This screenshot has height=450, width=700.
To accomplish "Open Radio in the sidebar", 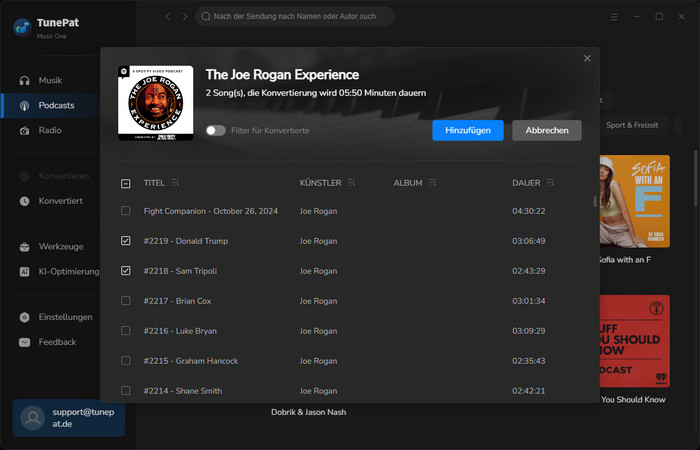I will (x=50, y=131).
